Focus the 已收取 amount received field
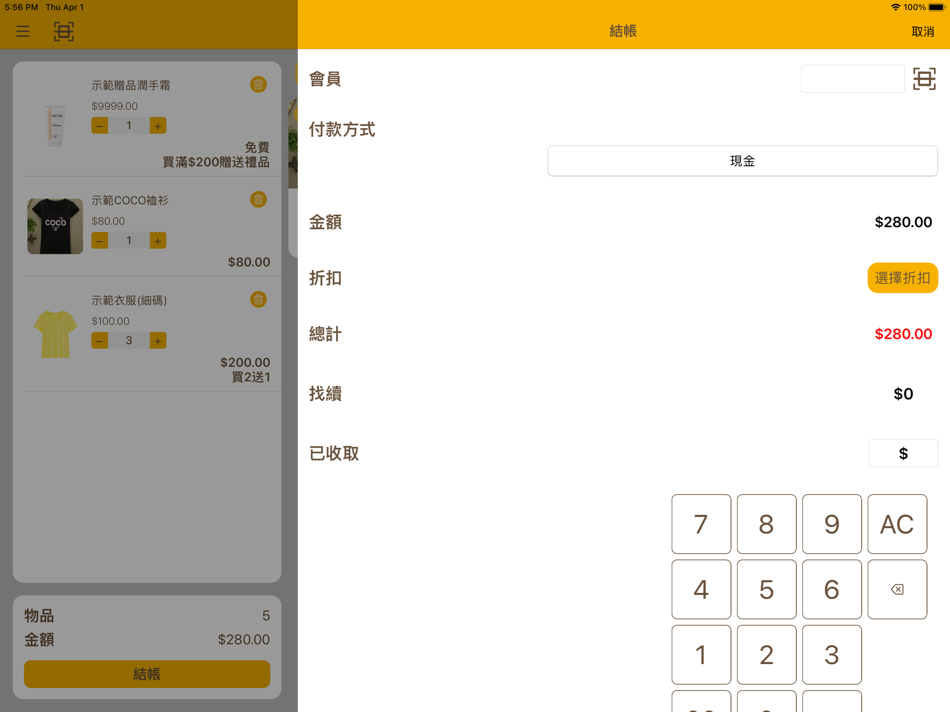Image resolution: width=950 pixels, height=712 pixels. [x=903, y=453]
